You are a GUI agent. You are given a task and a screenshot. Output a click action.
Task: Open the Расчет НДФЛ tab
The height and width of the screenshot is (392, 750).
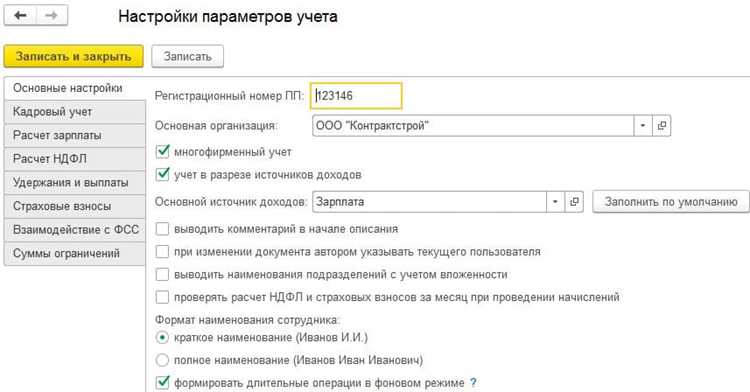tap(75, 159)
